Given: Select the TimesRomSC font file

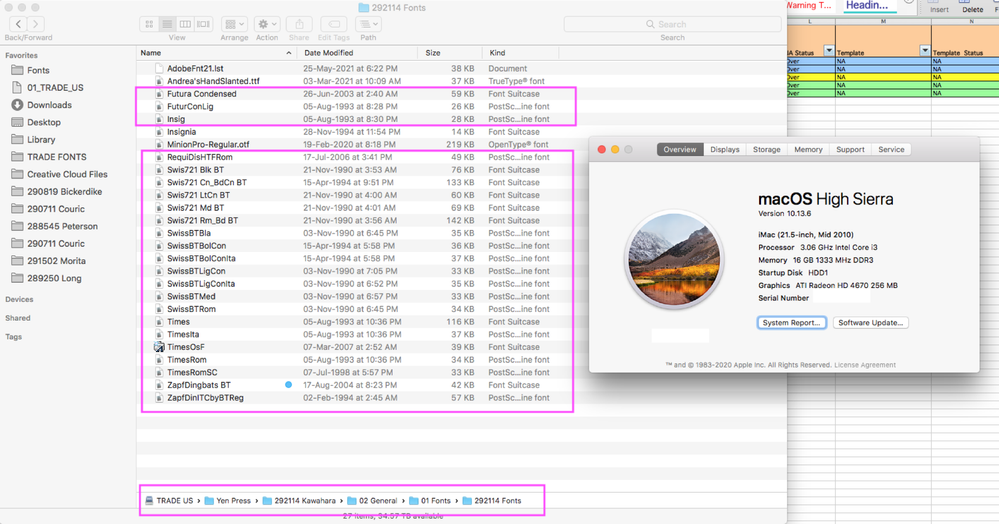Looking at the screenshot, I should coord(192,372).
